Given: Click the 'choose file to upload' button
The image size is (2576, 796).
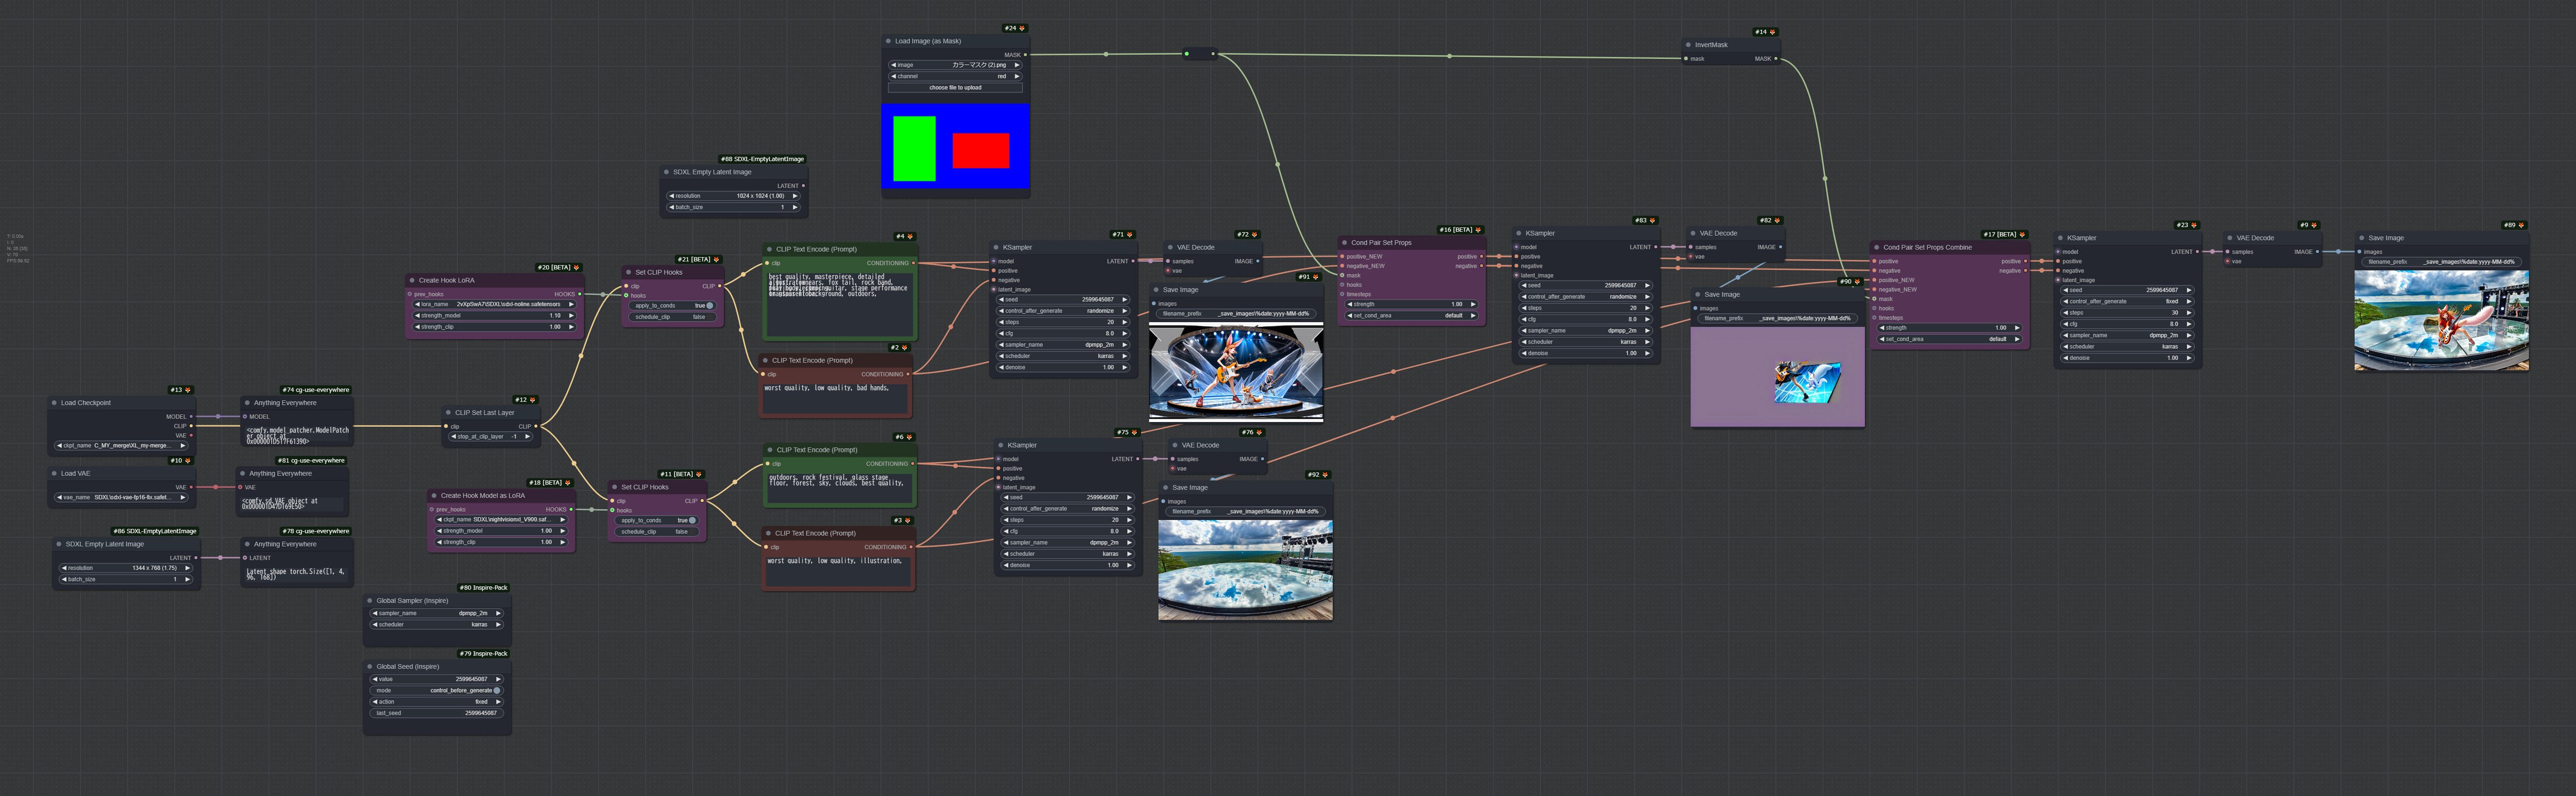Looking at the screenshot, I should coord(955,88).
